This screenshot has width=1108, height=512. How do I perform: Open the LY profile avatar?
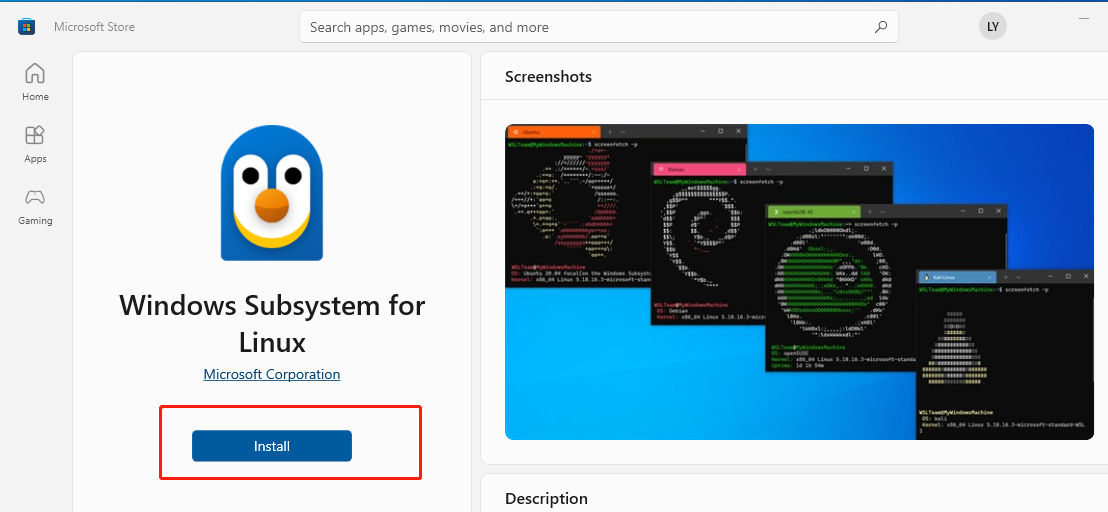tap(992, 27)
